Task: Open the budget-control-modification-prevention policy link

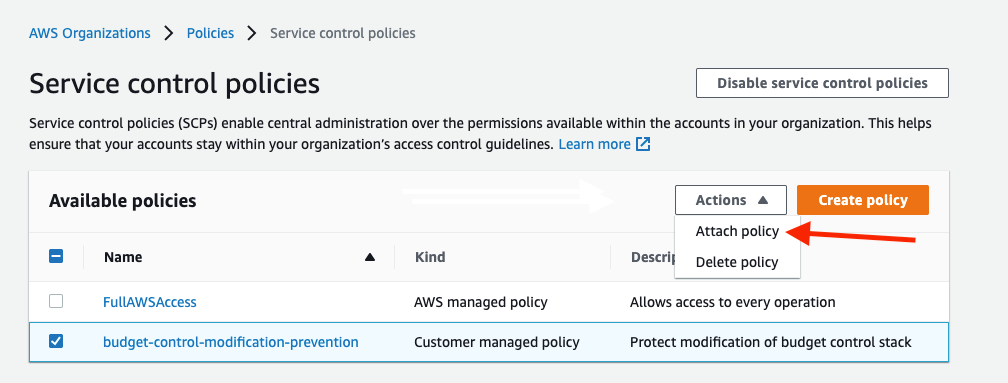Action: tap(231, 342)
